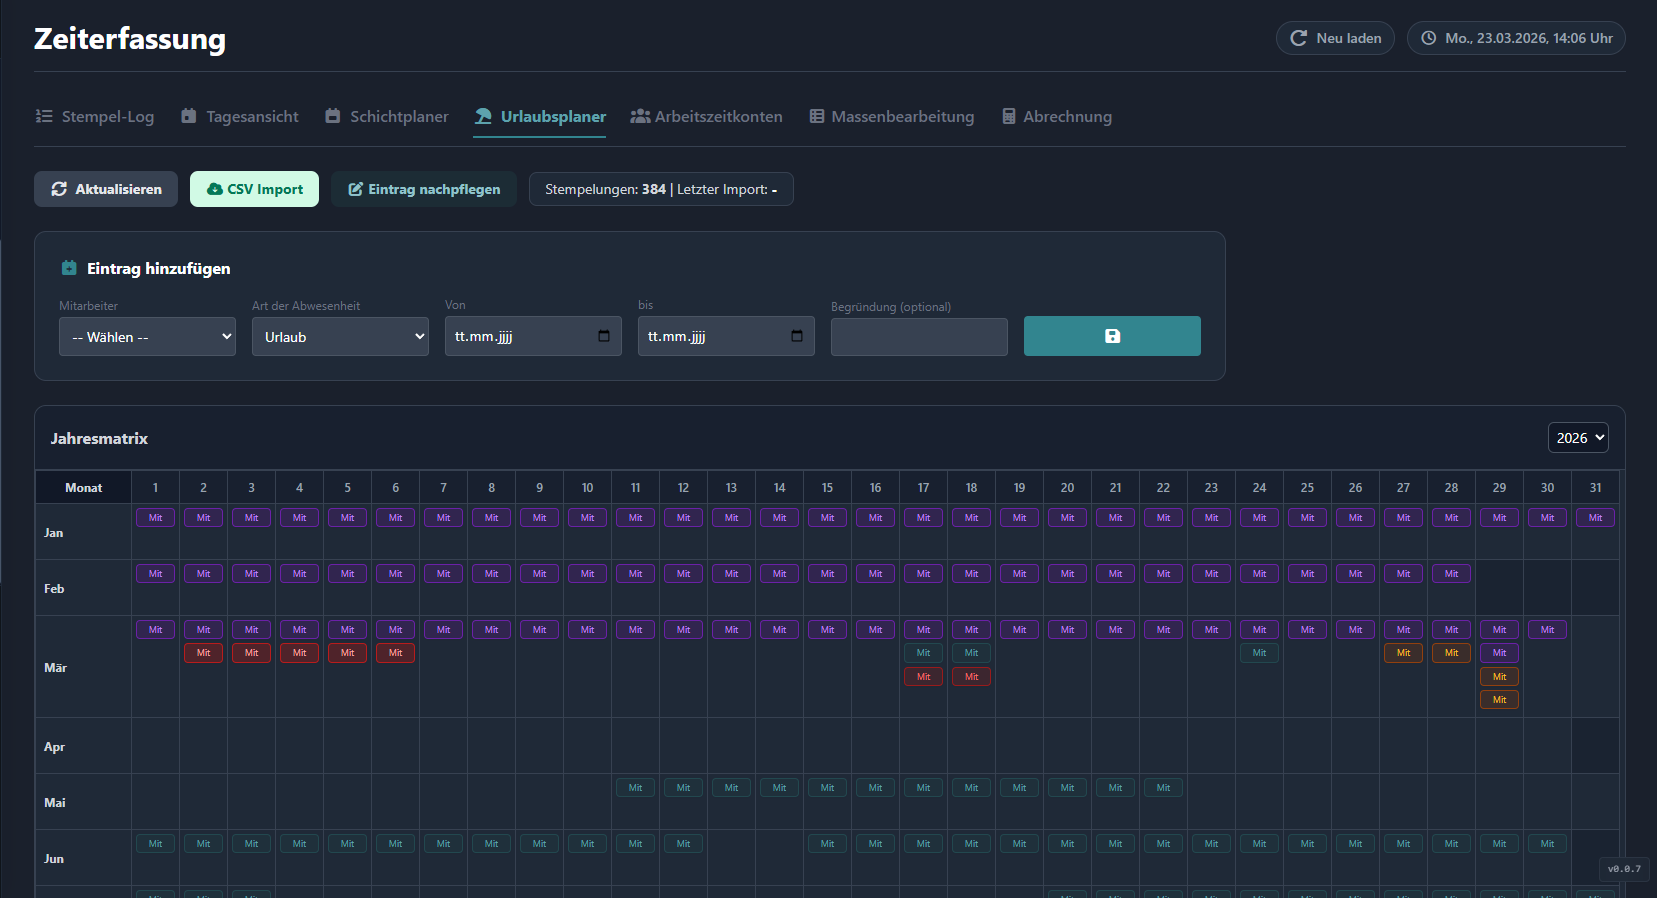Open calendar picker in the Von date field
The width and height of the screenshot is (1657, 898).
604,336
